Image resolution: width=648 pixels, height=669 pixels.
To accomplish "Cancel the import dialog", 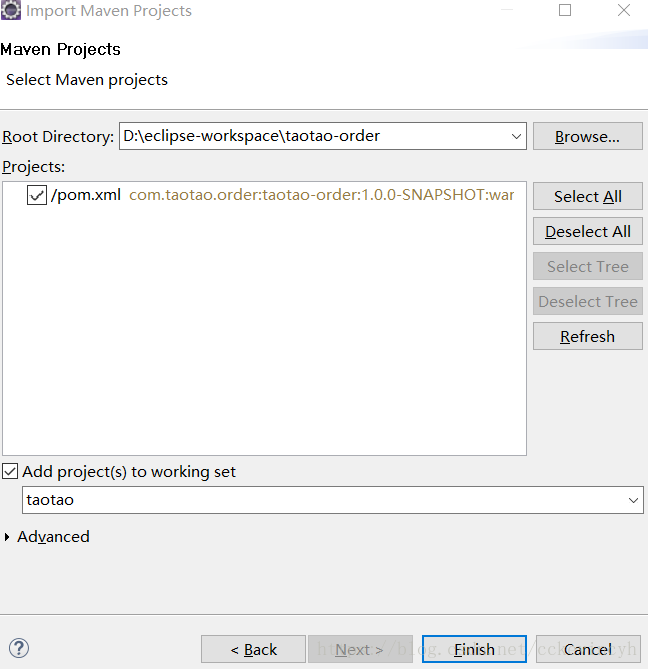I will pyautogui.click(x=588, y=649).
